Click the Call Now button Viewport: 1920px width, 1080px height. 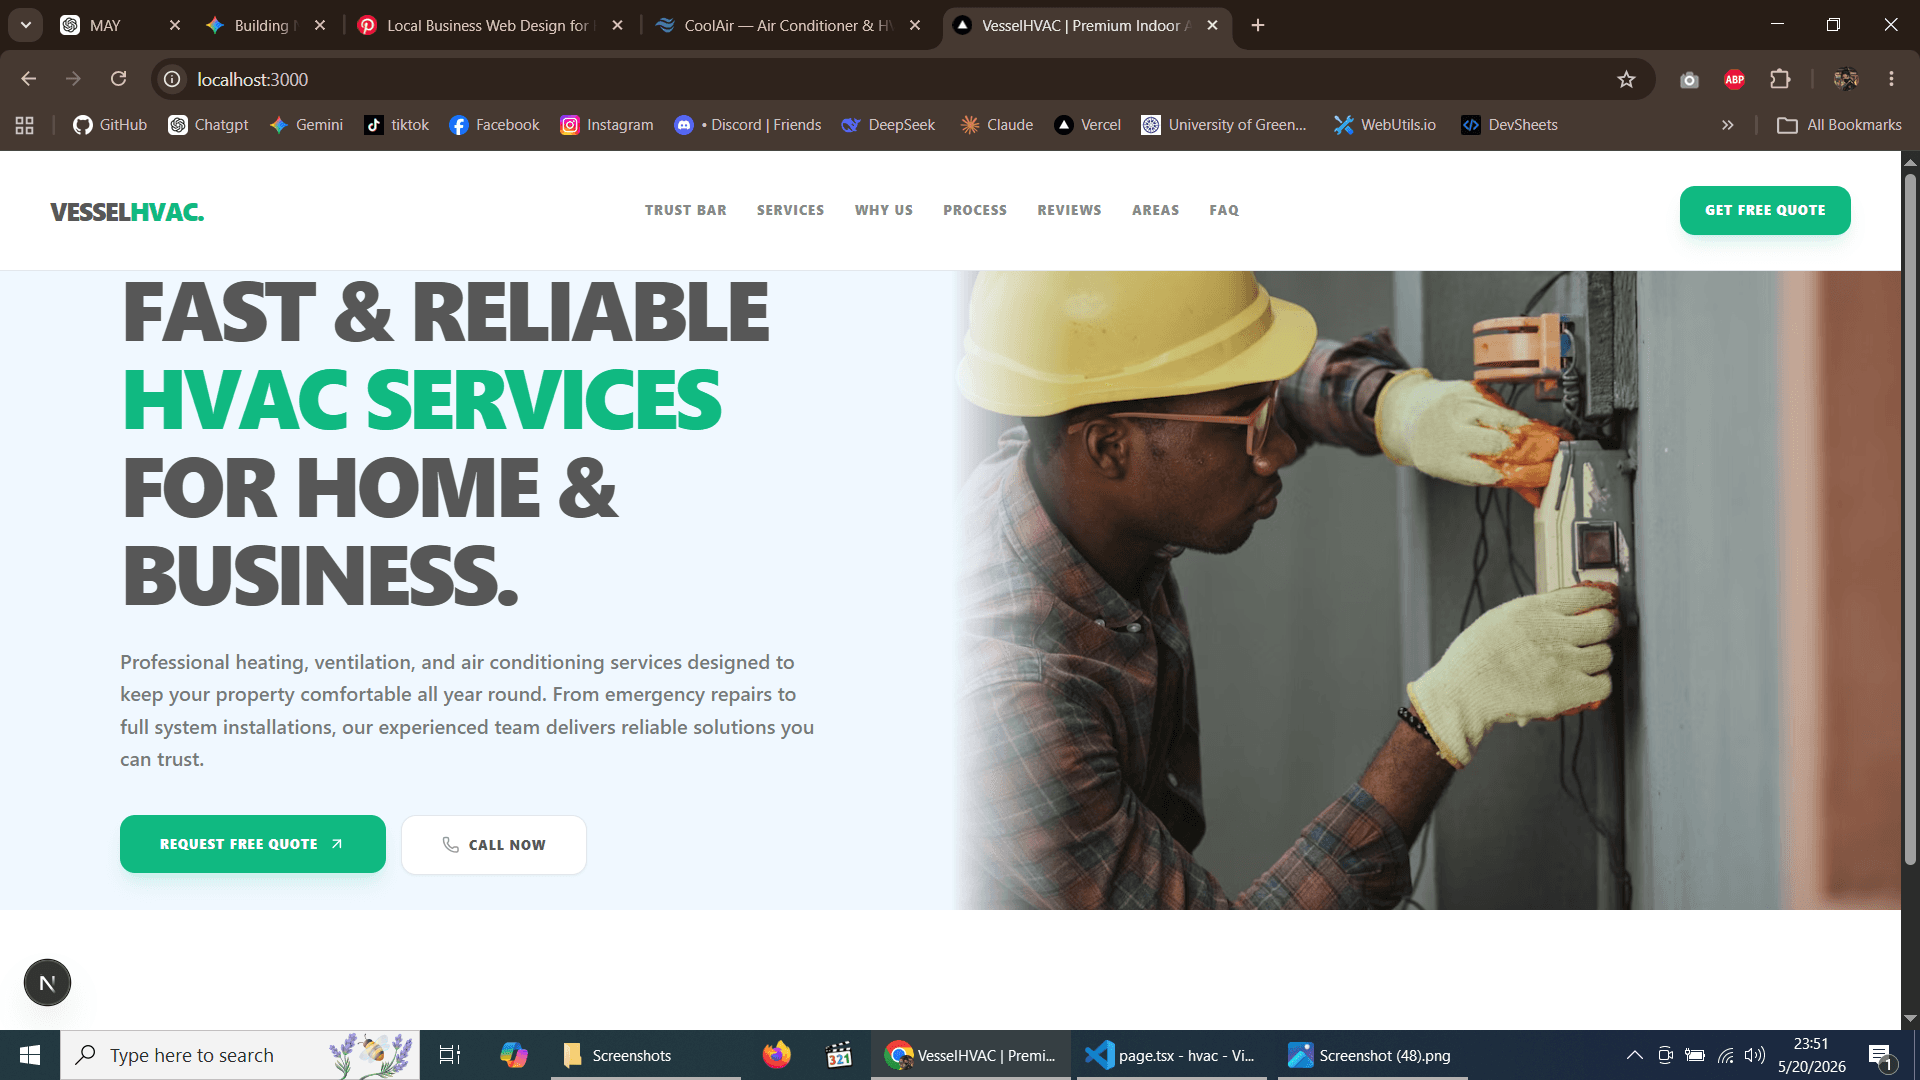[x=494, y=845]
